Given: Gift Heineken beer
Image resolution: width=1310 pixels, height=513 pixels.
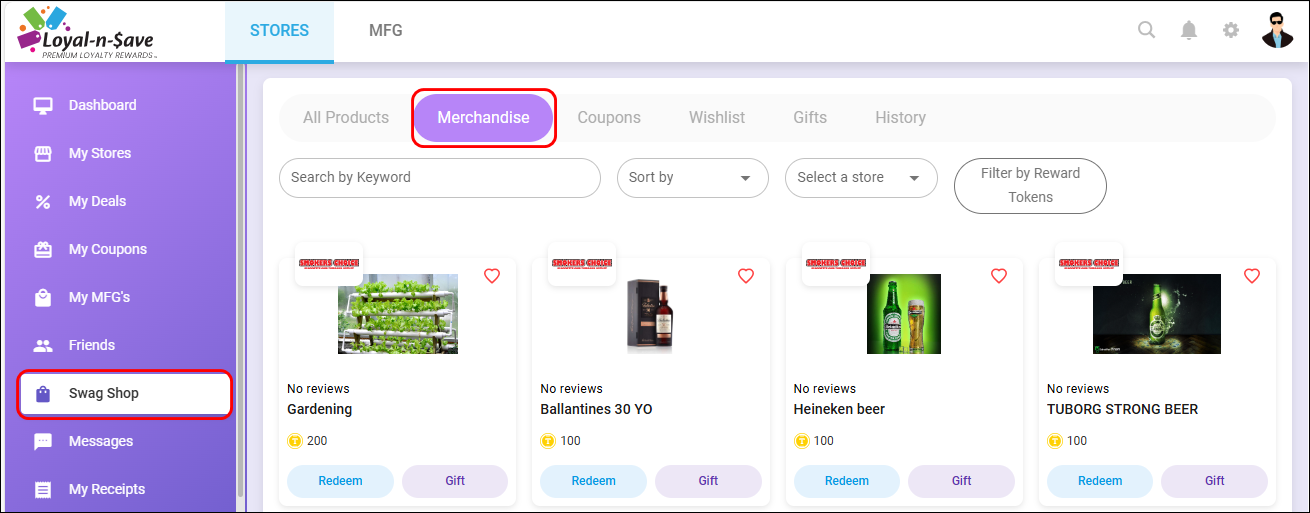Looking at the screenshot, I should [x=962, y=481].
